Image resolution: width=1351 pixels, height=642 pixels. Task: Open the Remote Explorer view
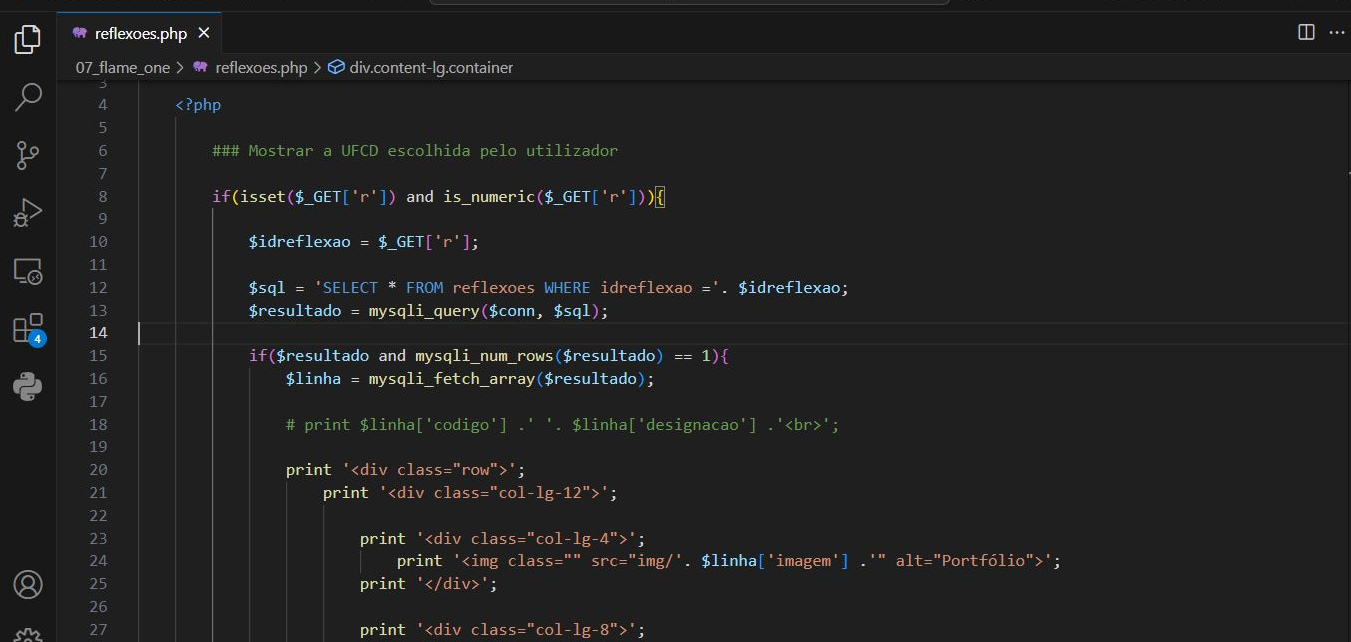(x=28, y=271)
